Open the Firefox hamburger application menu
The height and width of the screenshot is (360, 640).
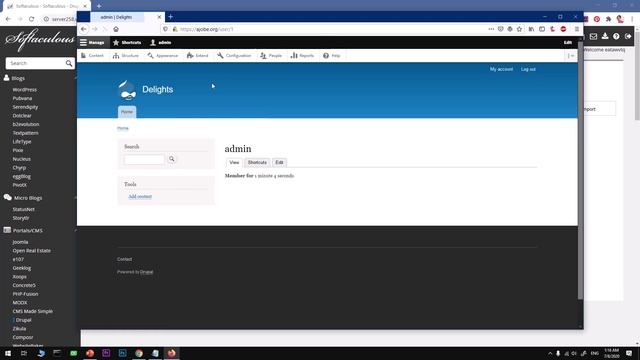[x=577, y=29]
